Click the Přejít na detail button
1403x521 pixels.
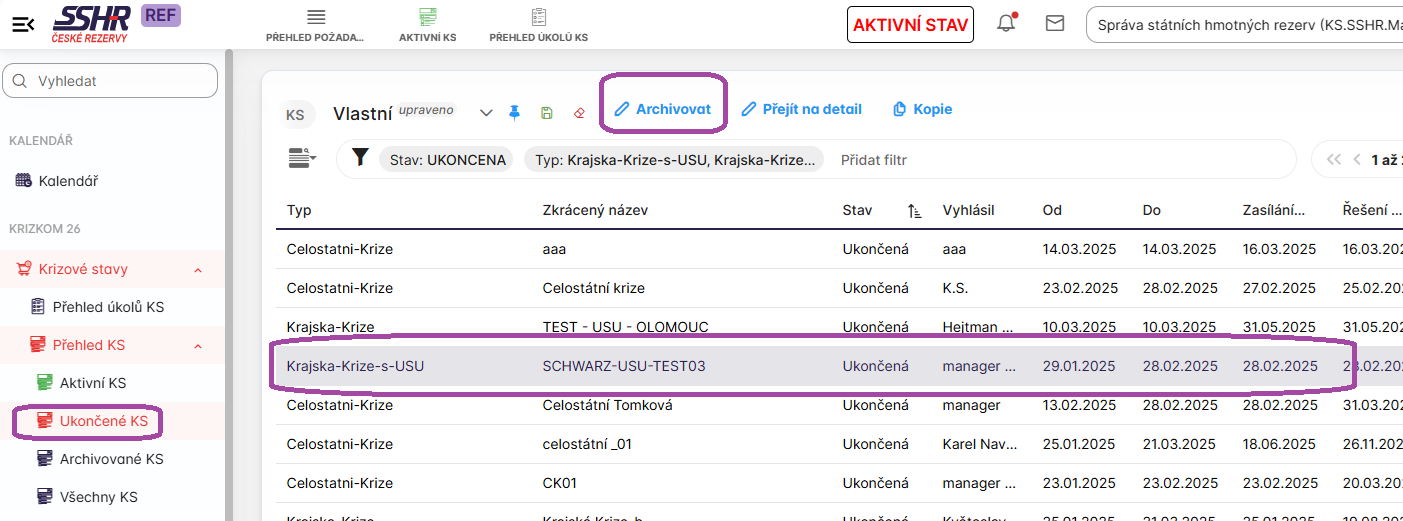tap(801, 109)
